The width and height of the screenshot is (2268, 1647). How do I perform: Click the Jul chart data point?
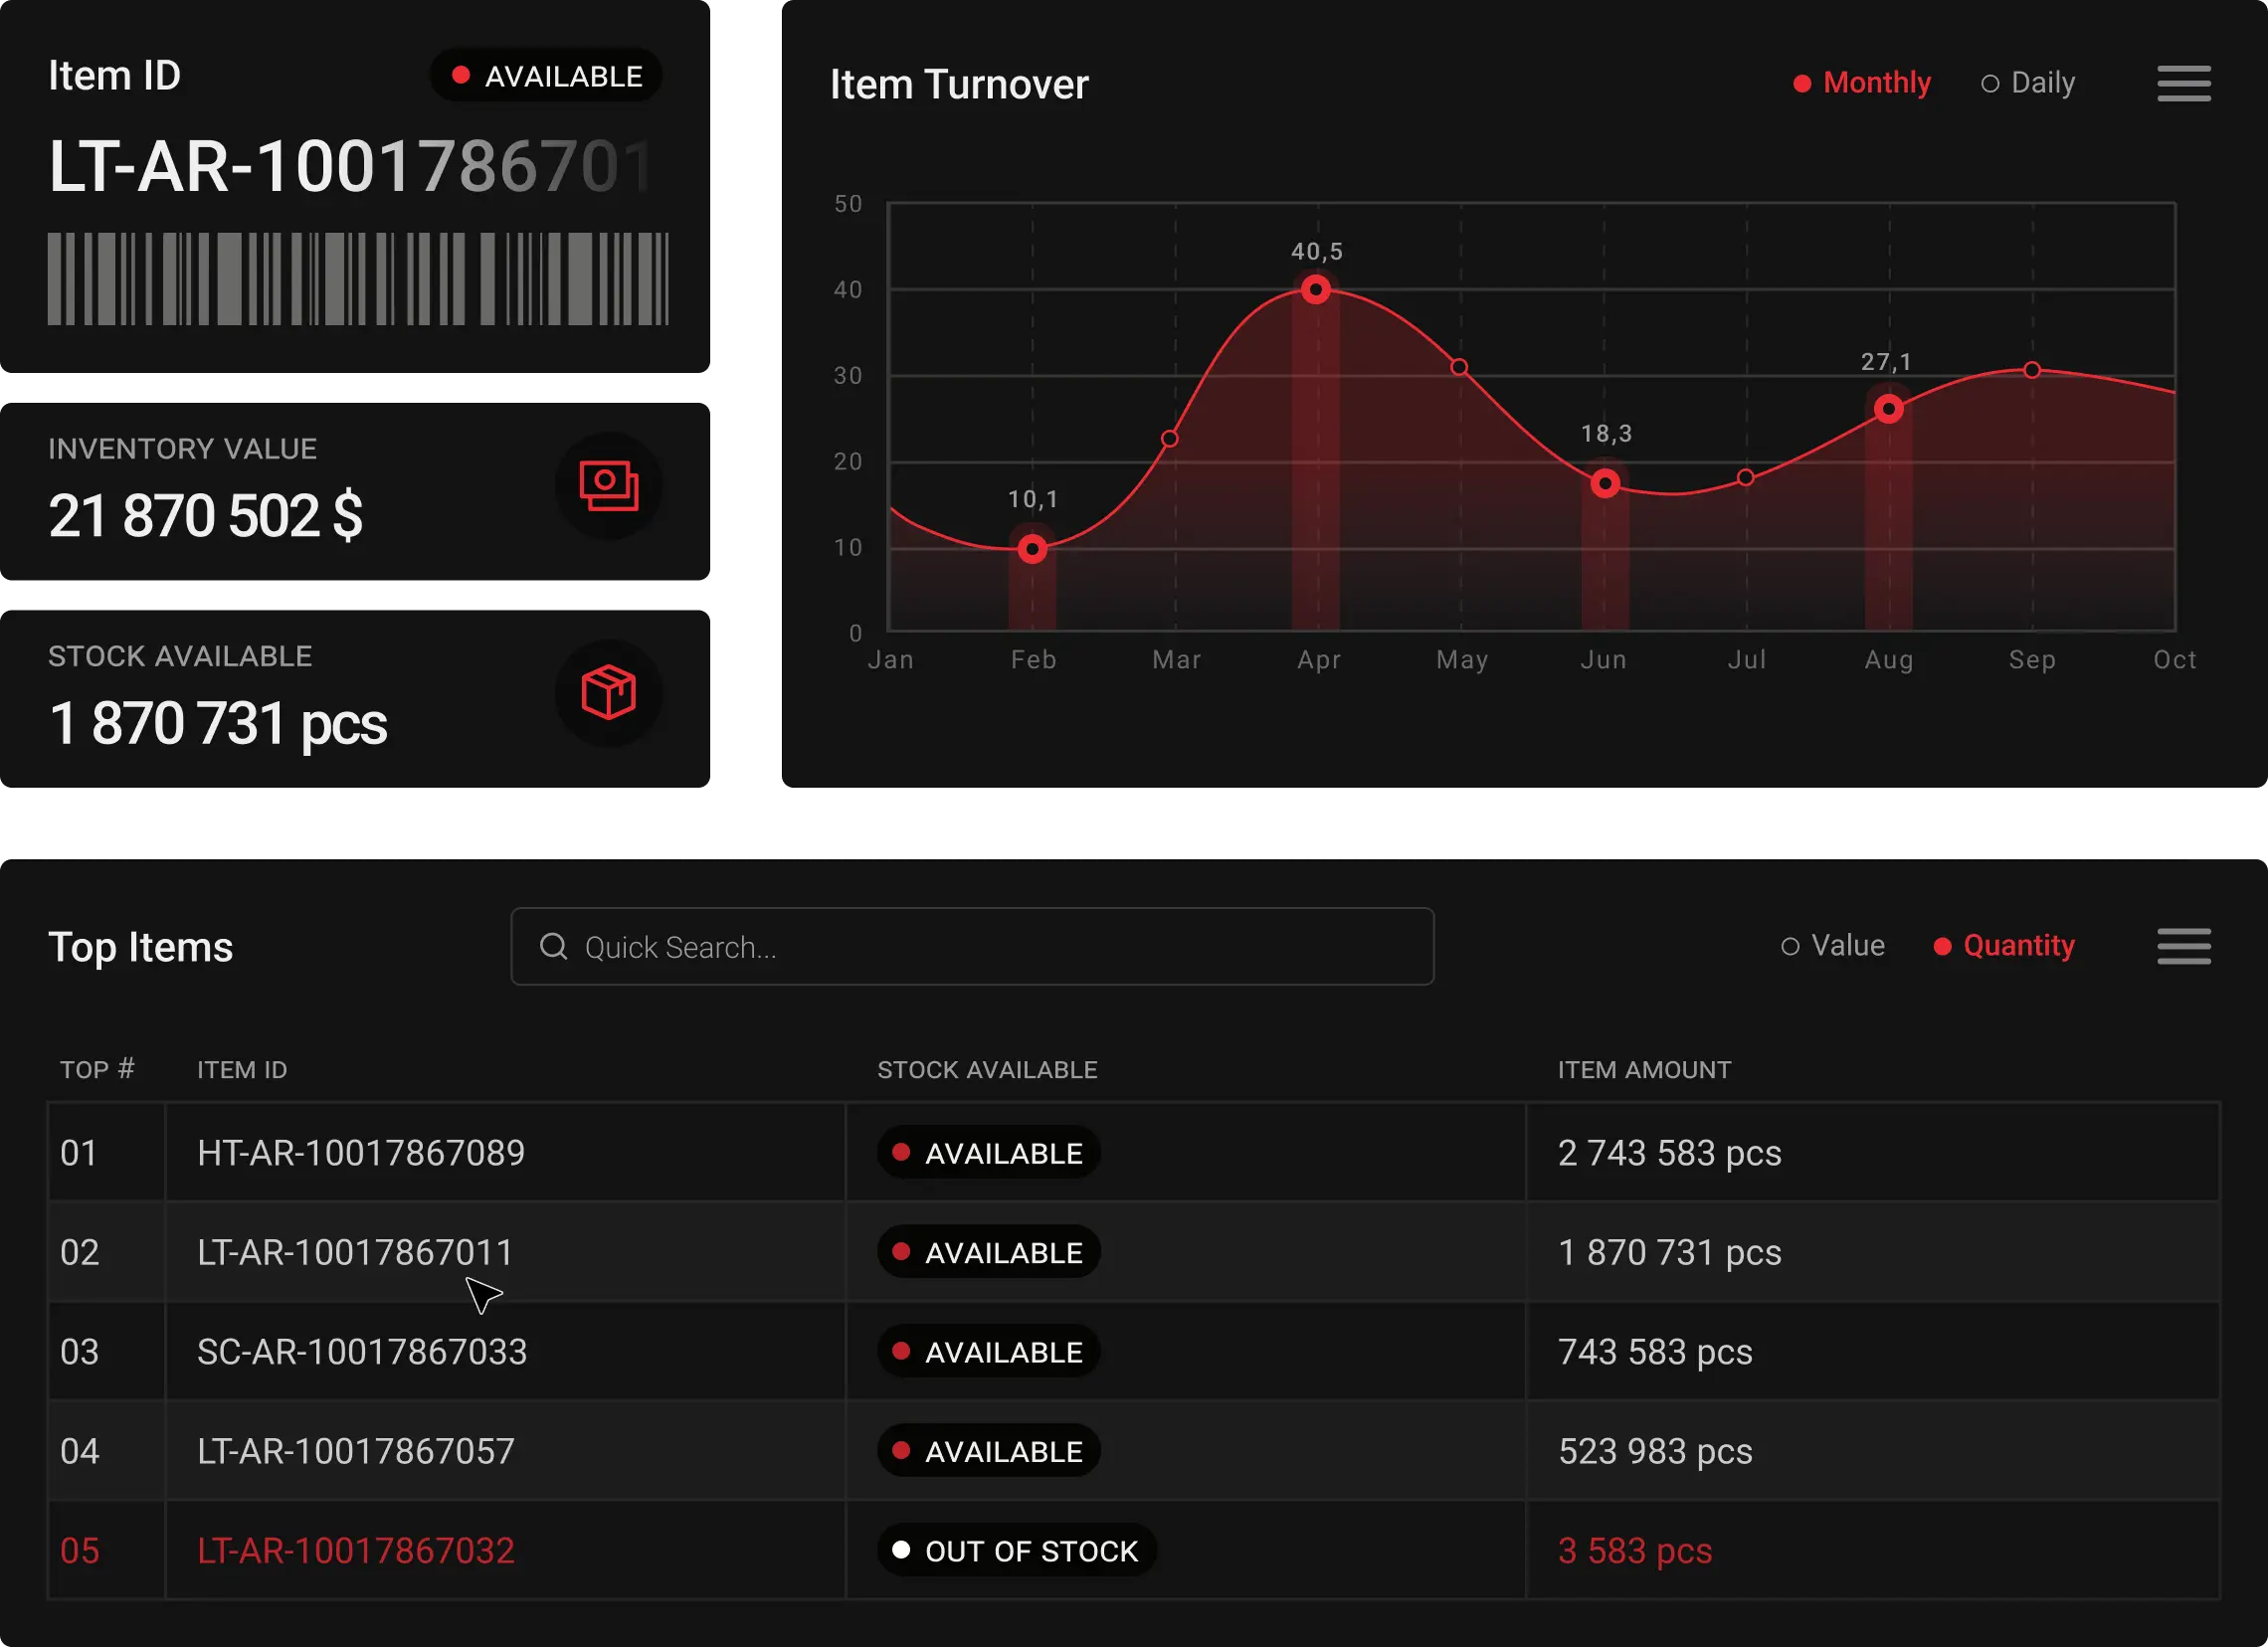click(1745, 478)
